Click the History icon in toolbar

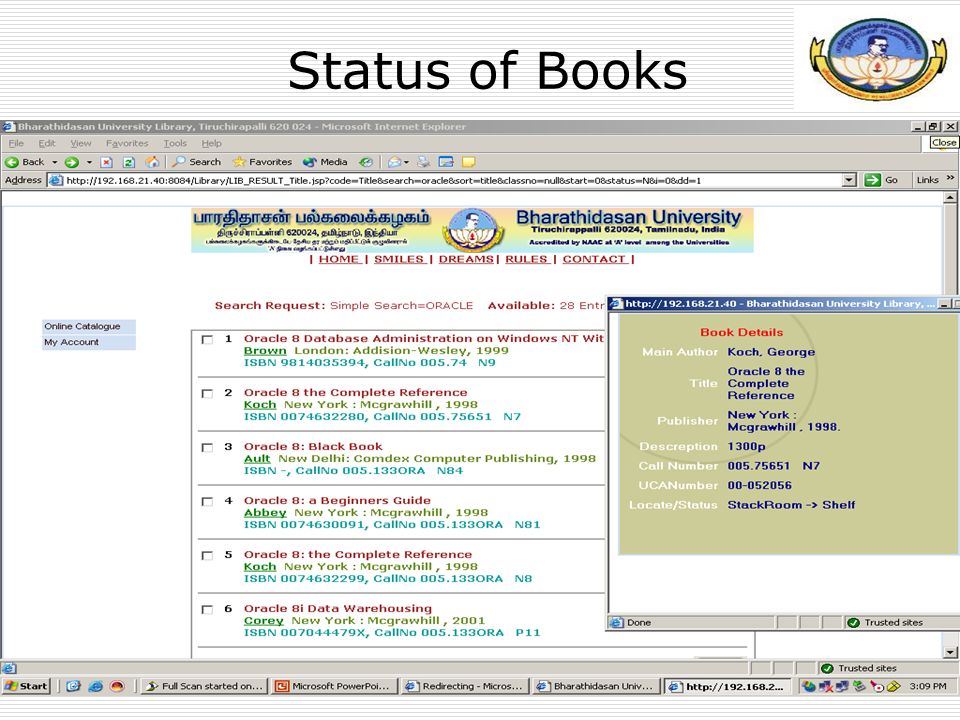coord(366,162)
